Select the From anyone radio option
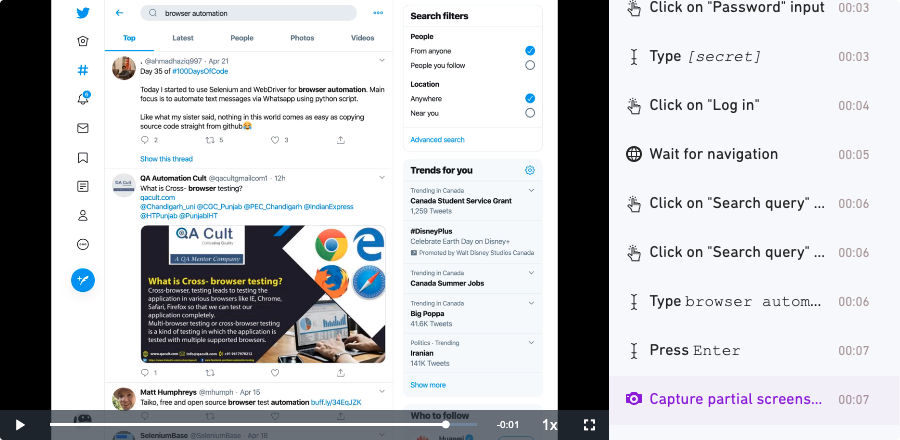Image resolution: width=900 pixels, height=440 pixels. [x=530, y=50]
